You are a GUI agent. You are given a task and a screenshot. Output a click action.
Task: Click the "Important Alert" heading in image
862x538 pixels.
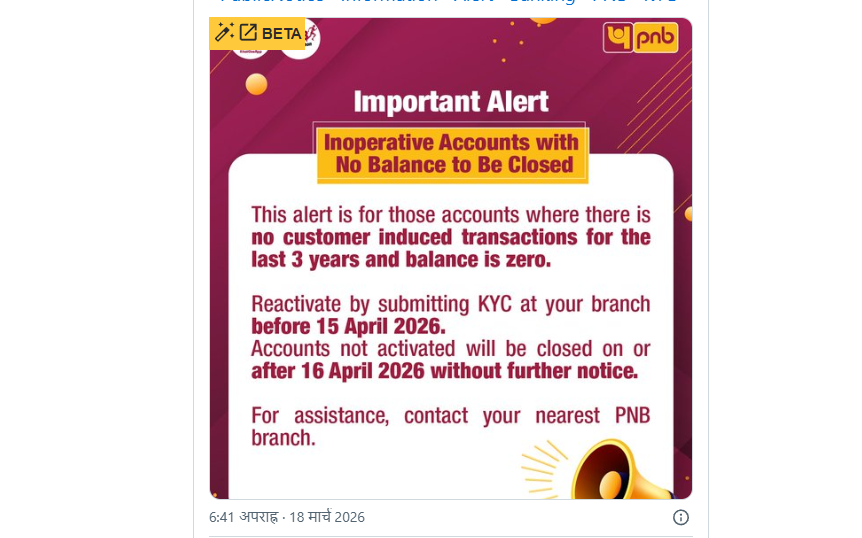click(451, 102)
